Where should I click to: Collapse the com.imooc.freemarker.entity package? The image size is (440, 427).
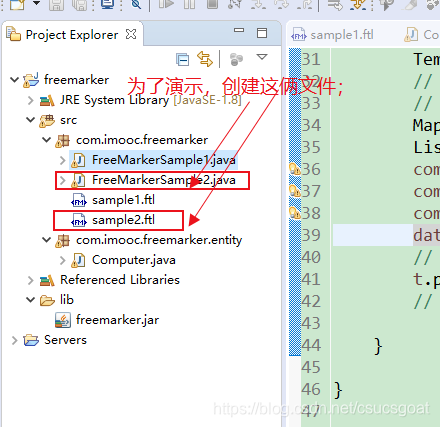[46, 240]
